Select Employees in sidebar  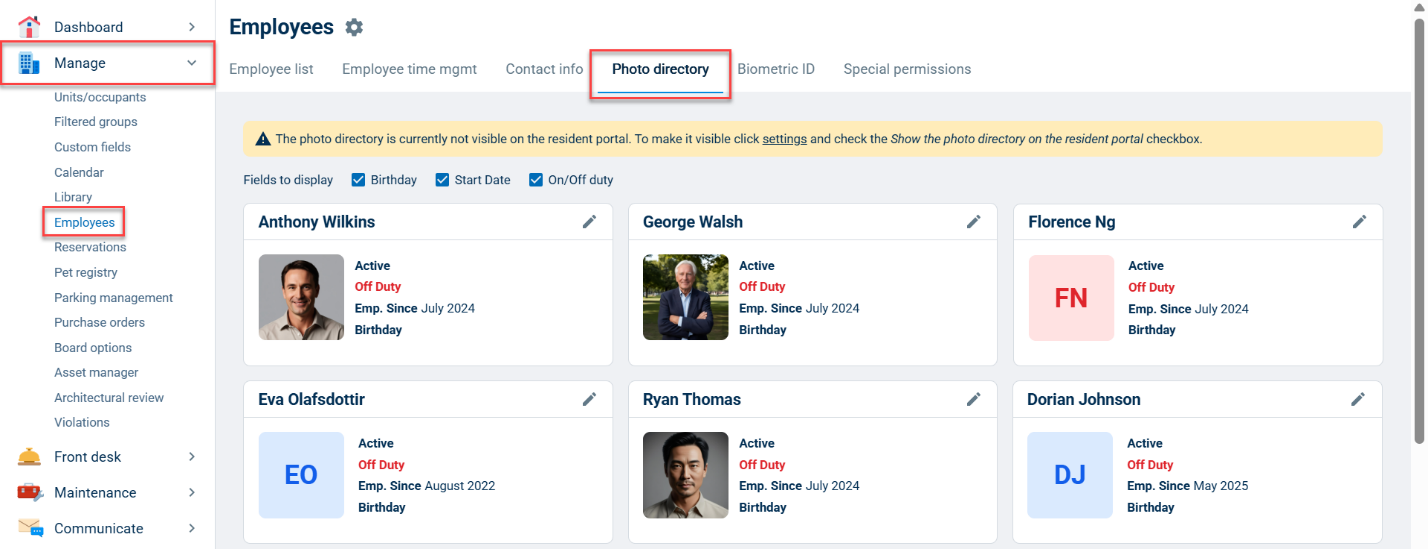click(84, 222)
